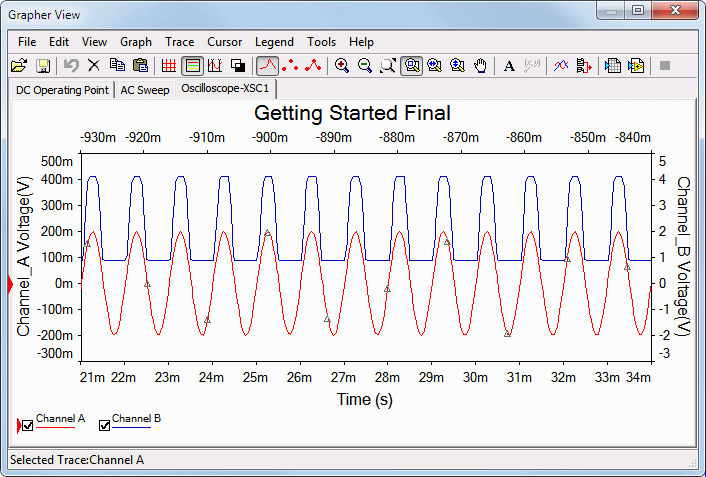The image size is (706, 477).
Task: Click the 500m label on left axis
Action: click(57, 161)
